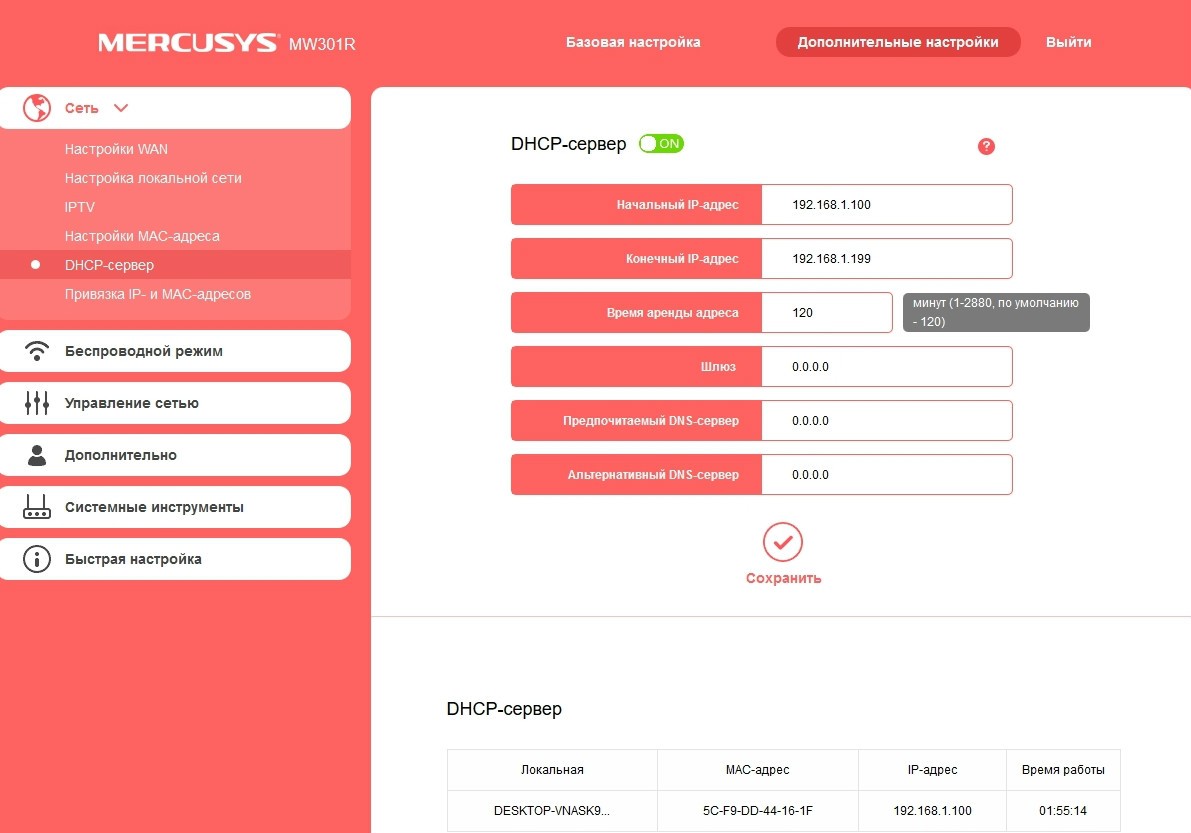Click the Выйти logout link
This screenshot has width=1191, height=833.
(x=1068, y=42)
